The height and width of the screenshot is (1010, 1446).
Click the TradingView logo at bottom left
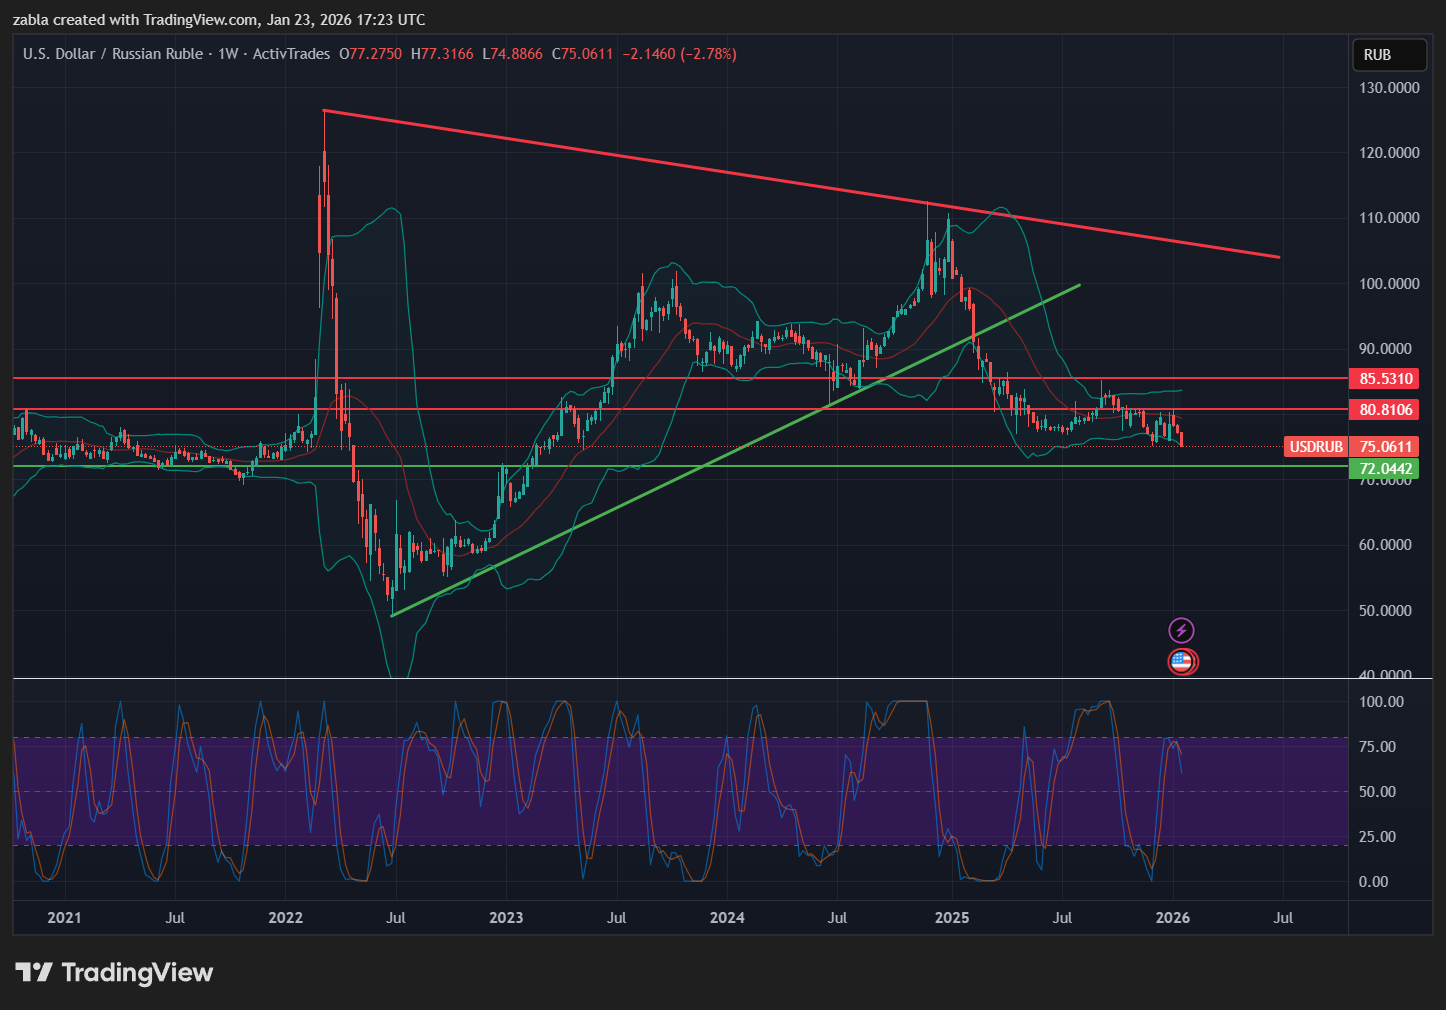(x=114, y=972)
